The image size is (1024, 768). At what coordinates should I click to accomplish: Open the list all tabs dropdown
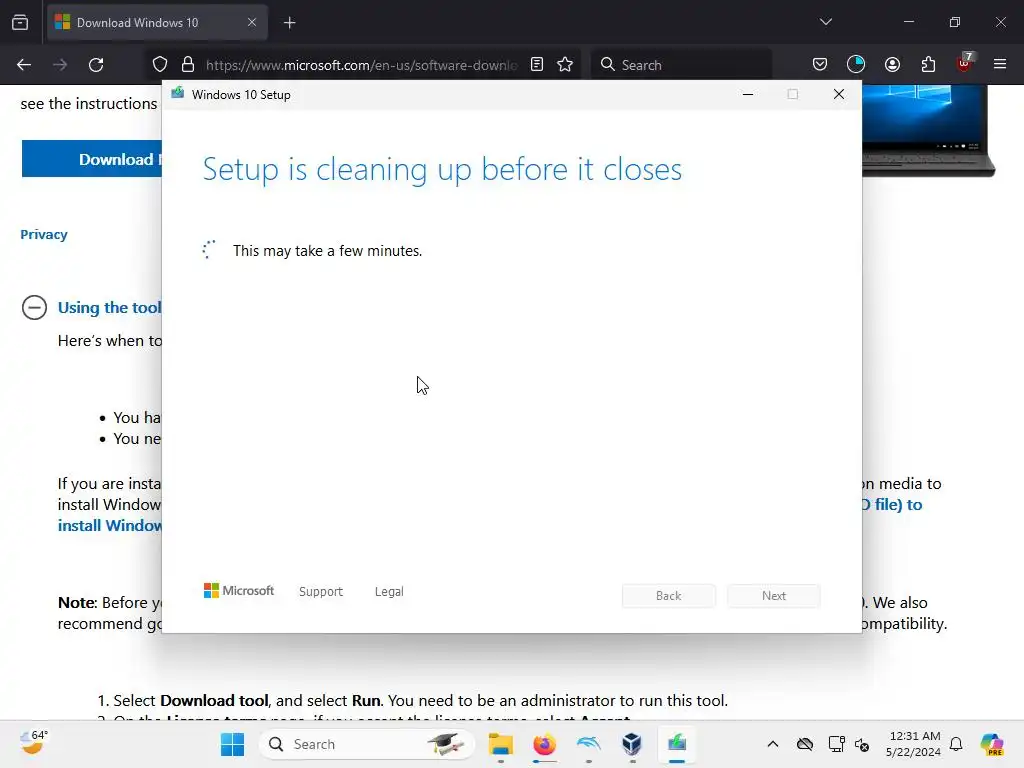pos(826,22)
